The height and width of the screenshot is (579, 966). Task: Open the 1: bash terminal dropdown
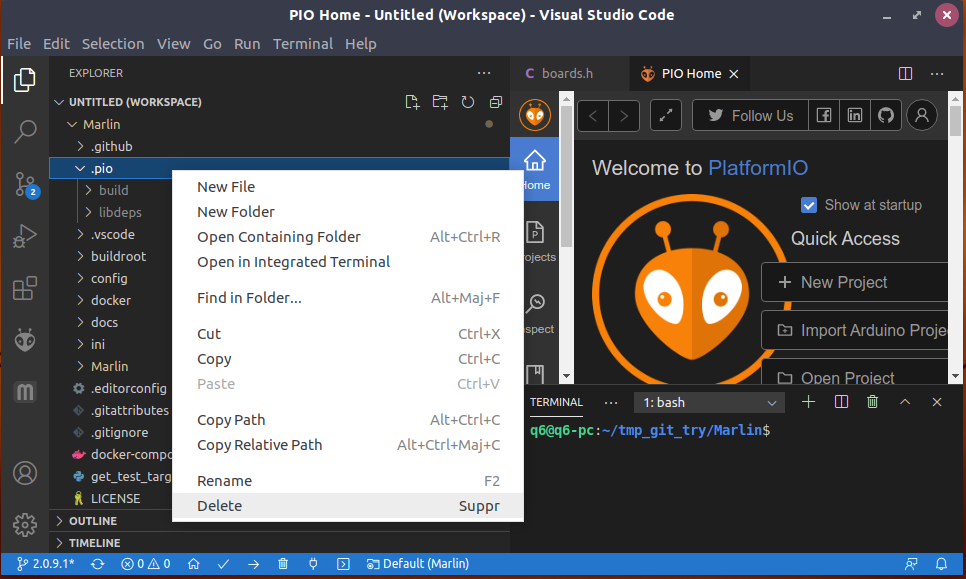tap(709, 402)
